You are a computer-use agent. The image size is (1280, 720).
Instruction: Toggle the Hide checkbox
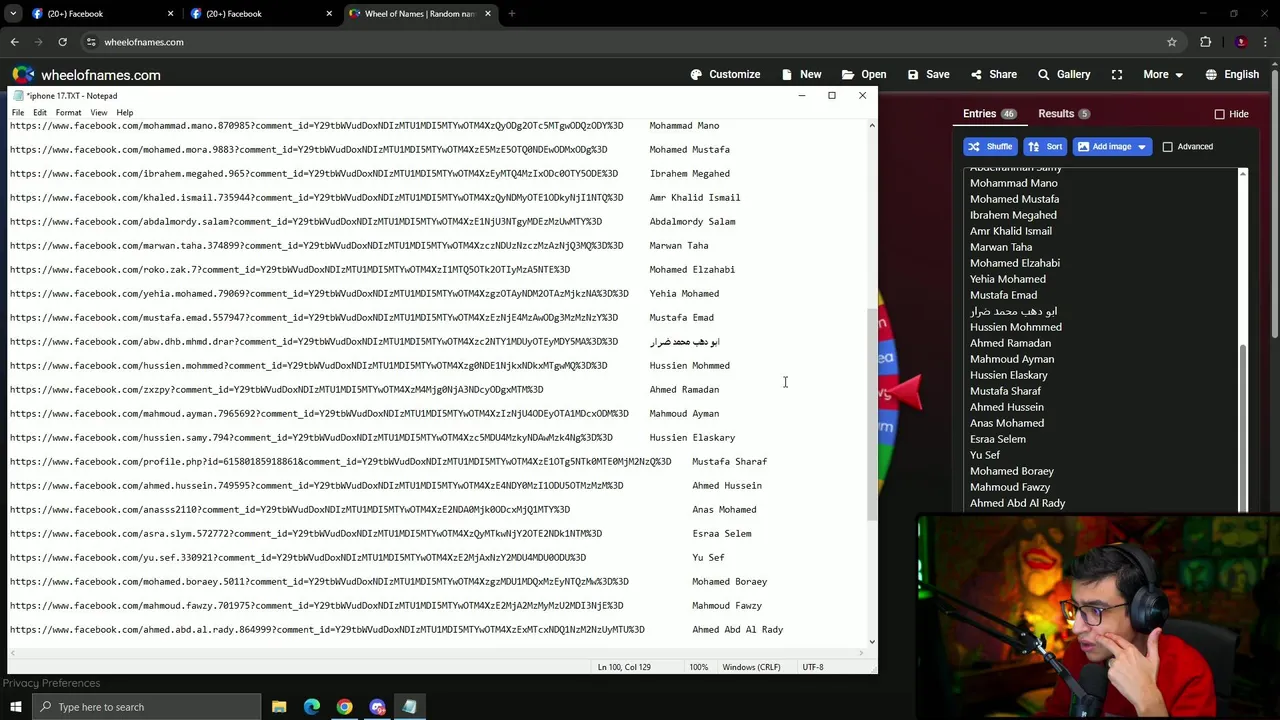(1219, 114)
